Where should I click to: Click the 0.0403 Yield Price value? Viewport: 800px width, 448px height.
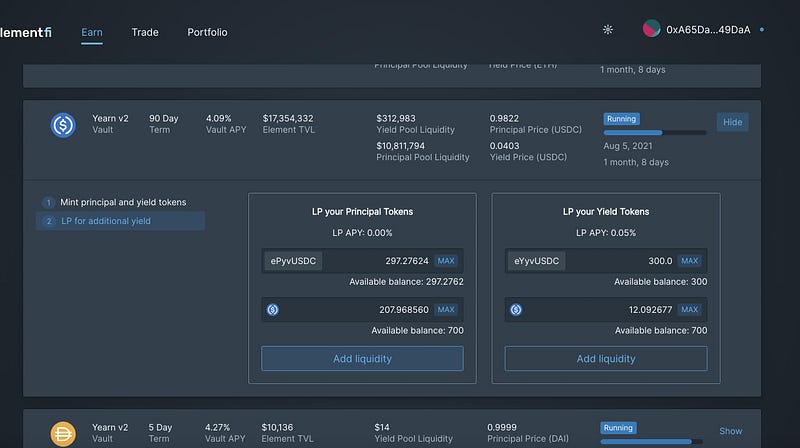pyautogui.click(x=504, y=146)
